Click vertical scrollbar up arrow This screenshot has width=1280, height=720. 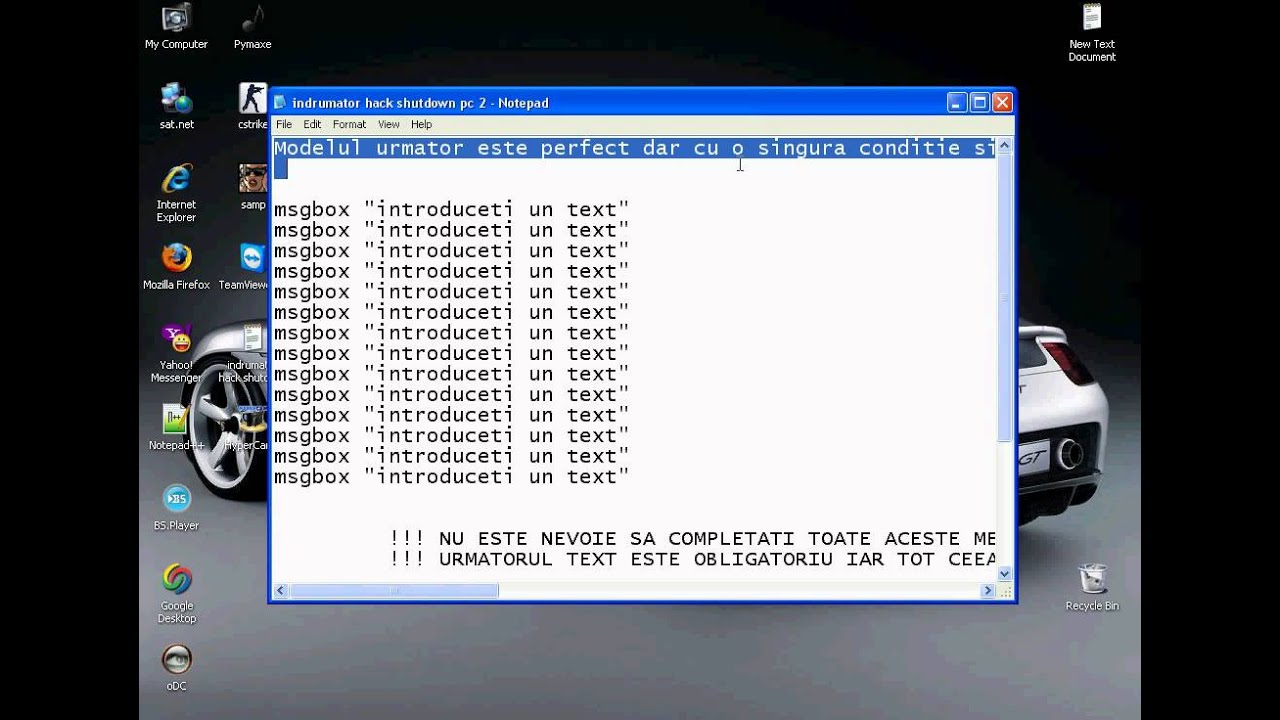click(x=1004, y=146)
